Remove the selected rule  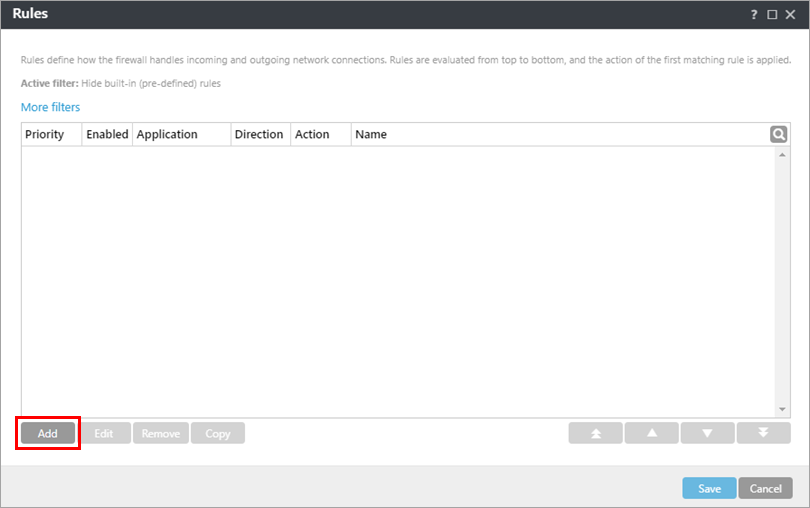pos(161,433)
